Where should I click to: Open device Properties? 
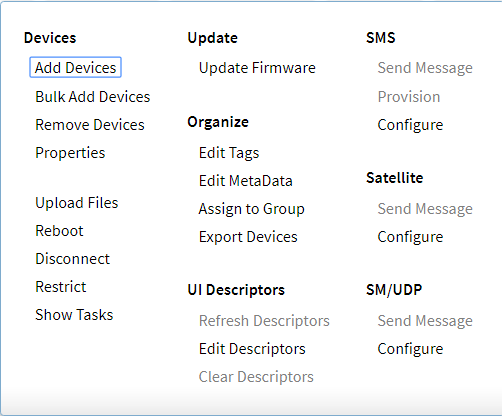click(x=70, y=153)
